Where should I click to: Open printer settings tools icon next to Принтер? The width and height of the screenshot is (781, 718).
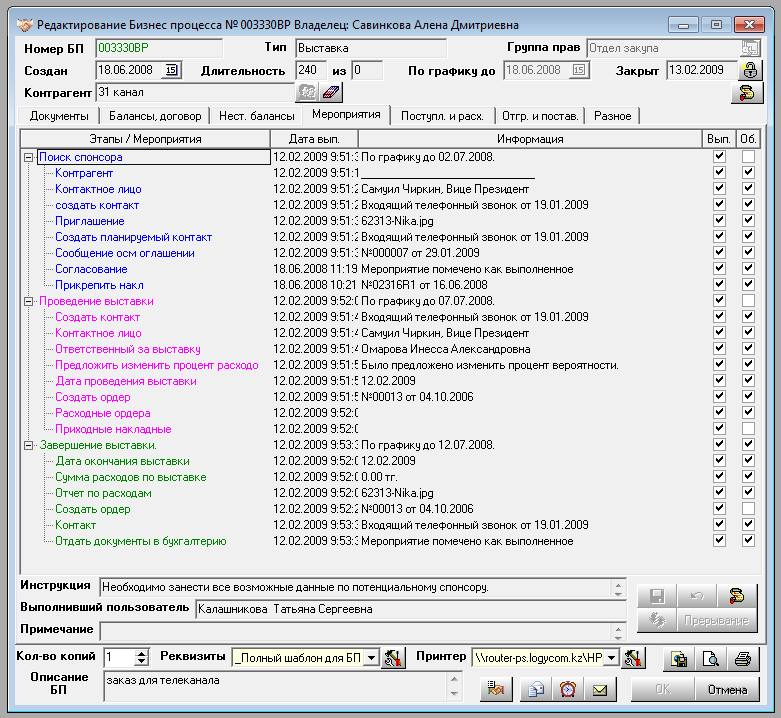[633, 658]
